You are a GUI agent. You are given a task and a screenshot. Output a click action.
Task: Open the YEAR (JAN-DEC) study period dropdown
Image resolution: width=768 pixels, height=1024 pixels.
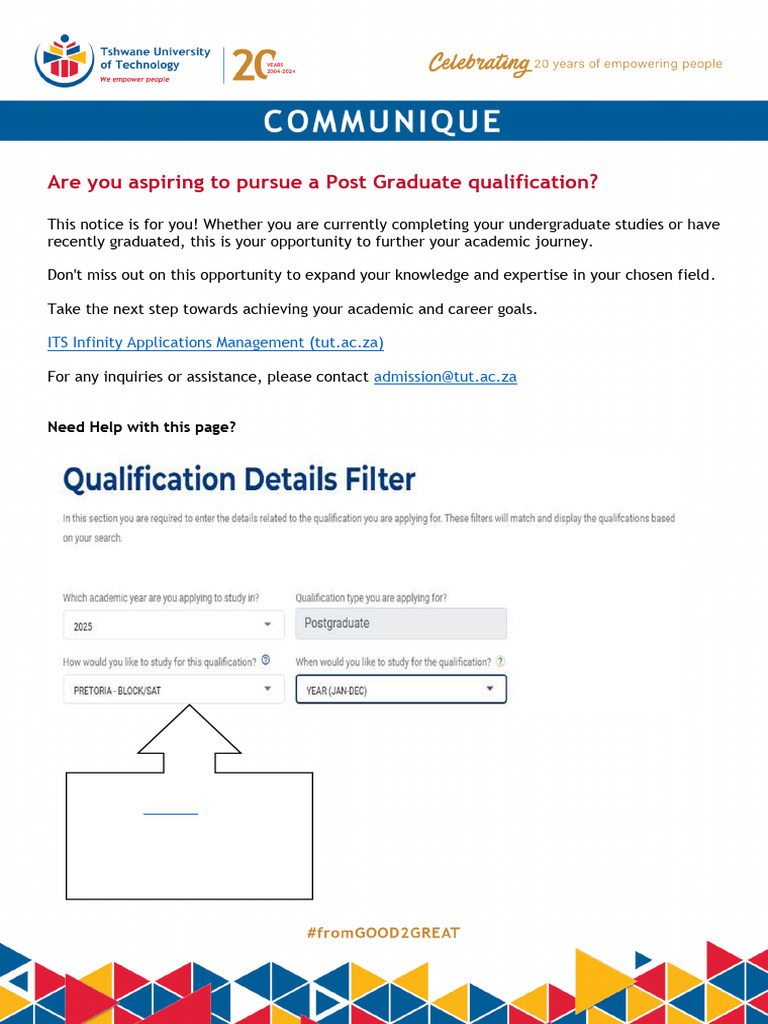(401, 689)
